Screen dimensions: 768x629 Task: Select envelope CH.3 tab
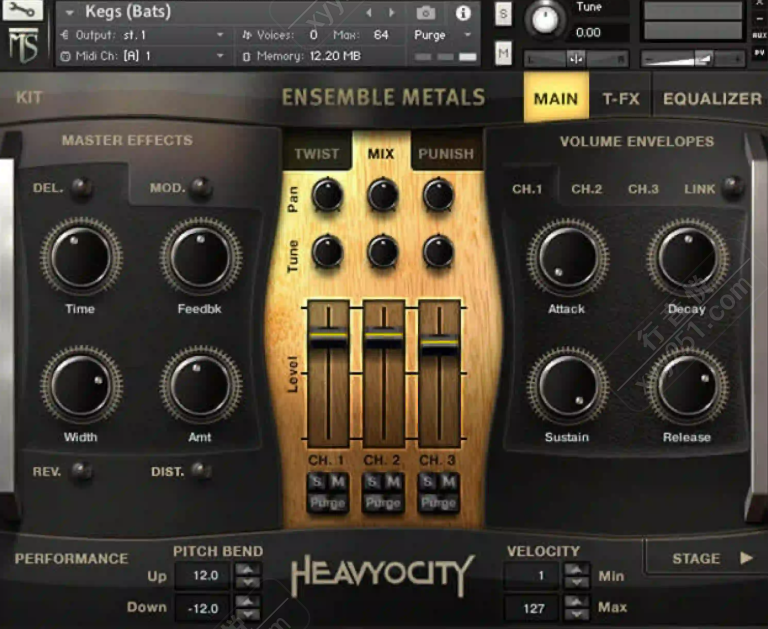click(x=643, y=189)
